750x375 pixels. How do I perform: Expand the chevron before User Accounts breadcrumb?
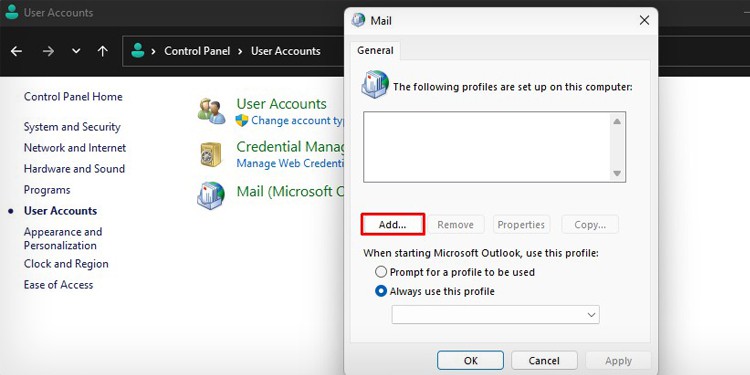click(241, 51)
